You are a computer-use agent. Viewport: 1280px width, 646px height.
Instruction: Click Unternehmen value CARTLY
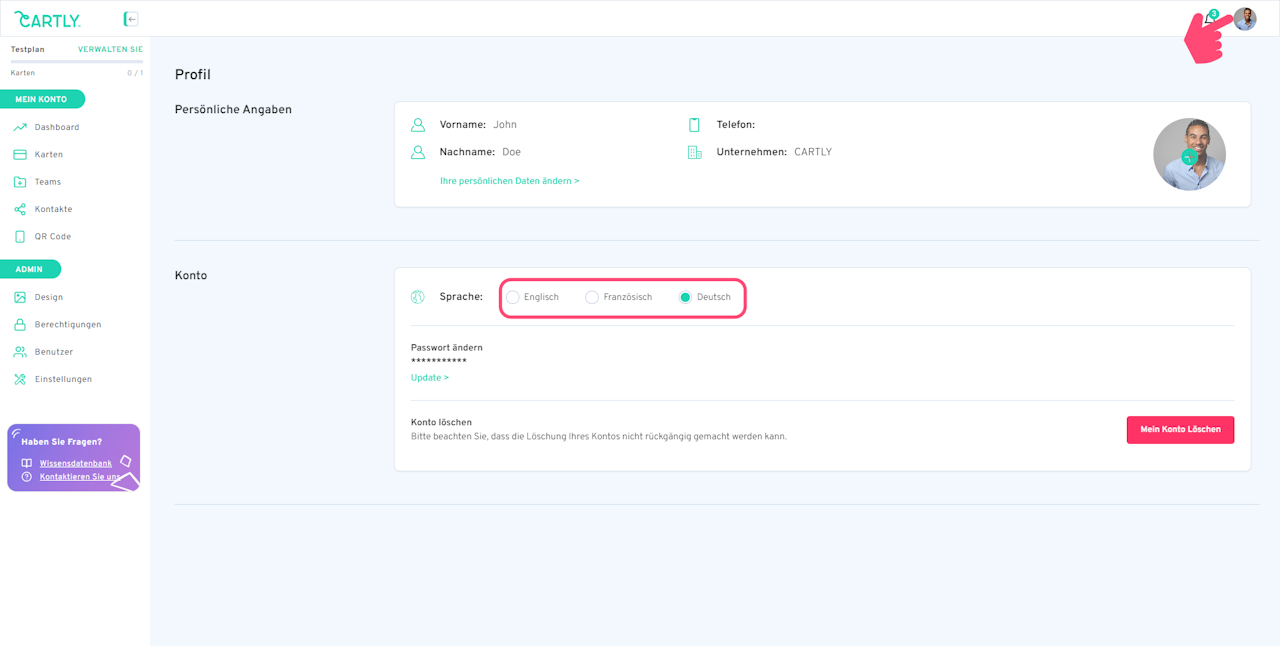pyautogui.click(x=813, y=152)
